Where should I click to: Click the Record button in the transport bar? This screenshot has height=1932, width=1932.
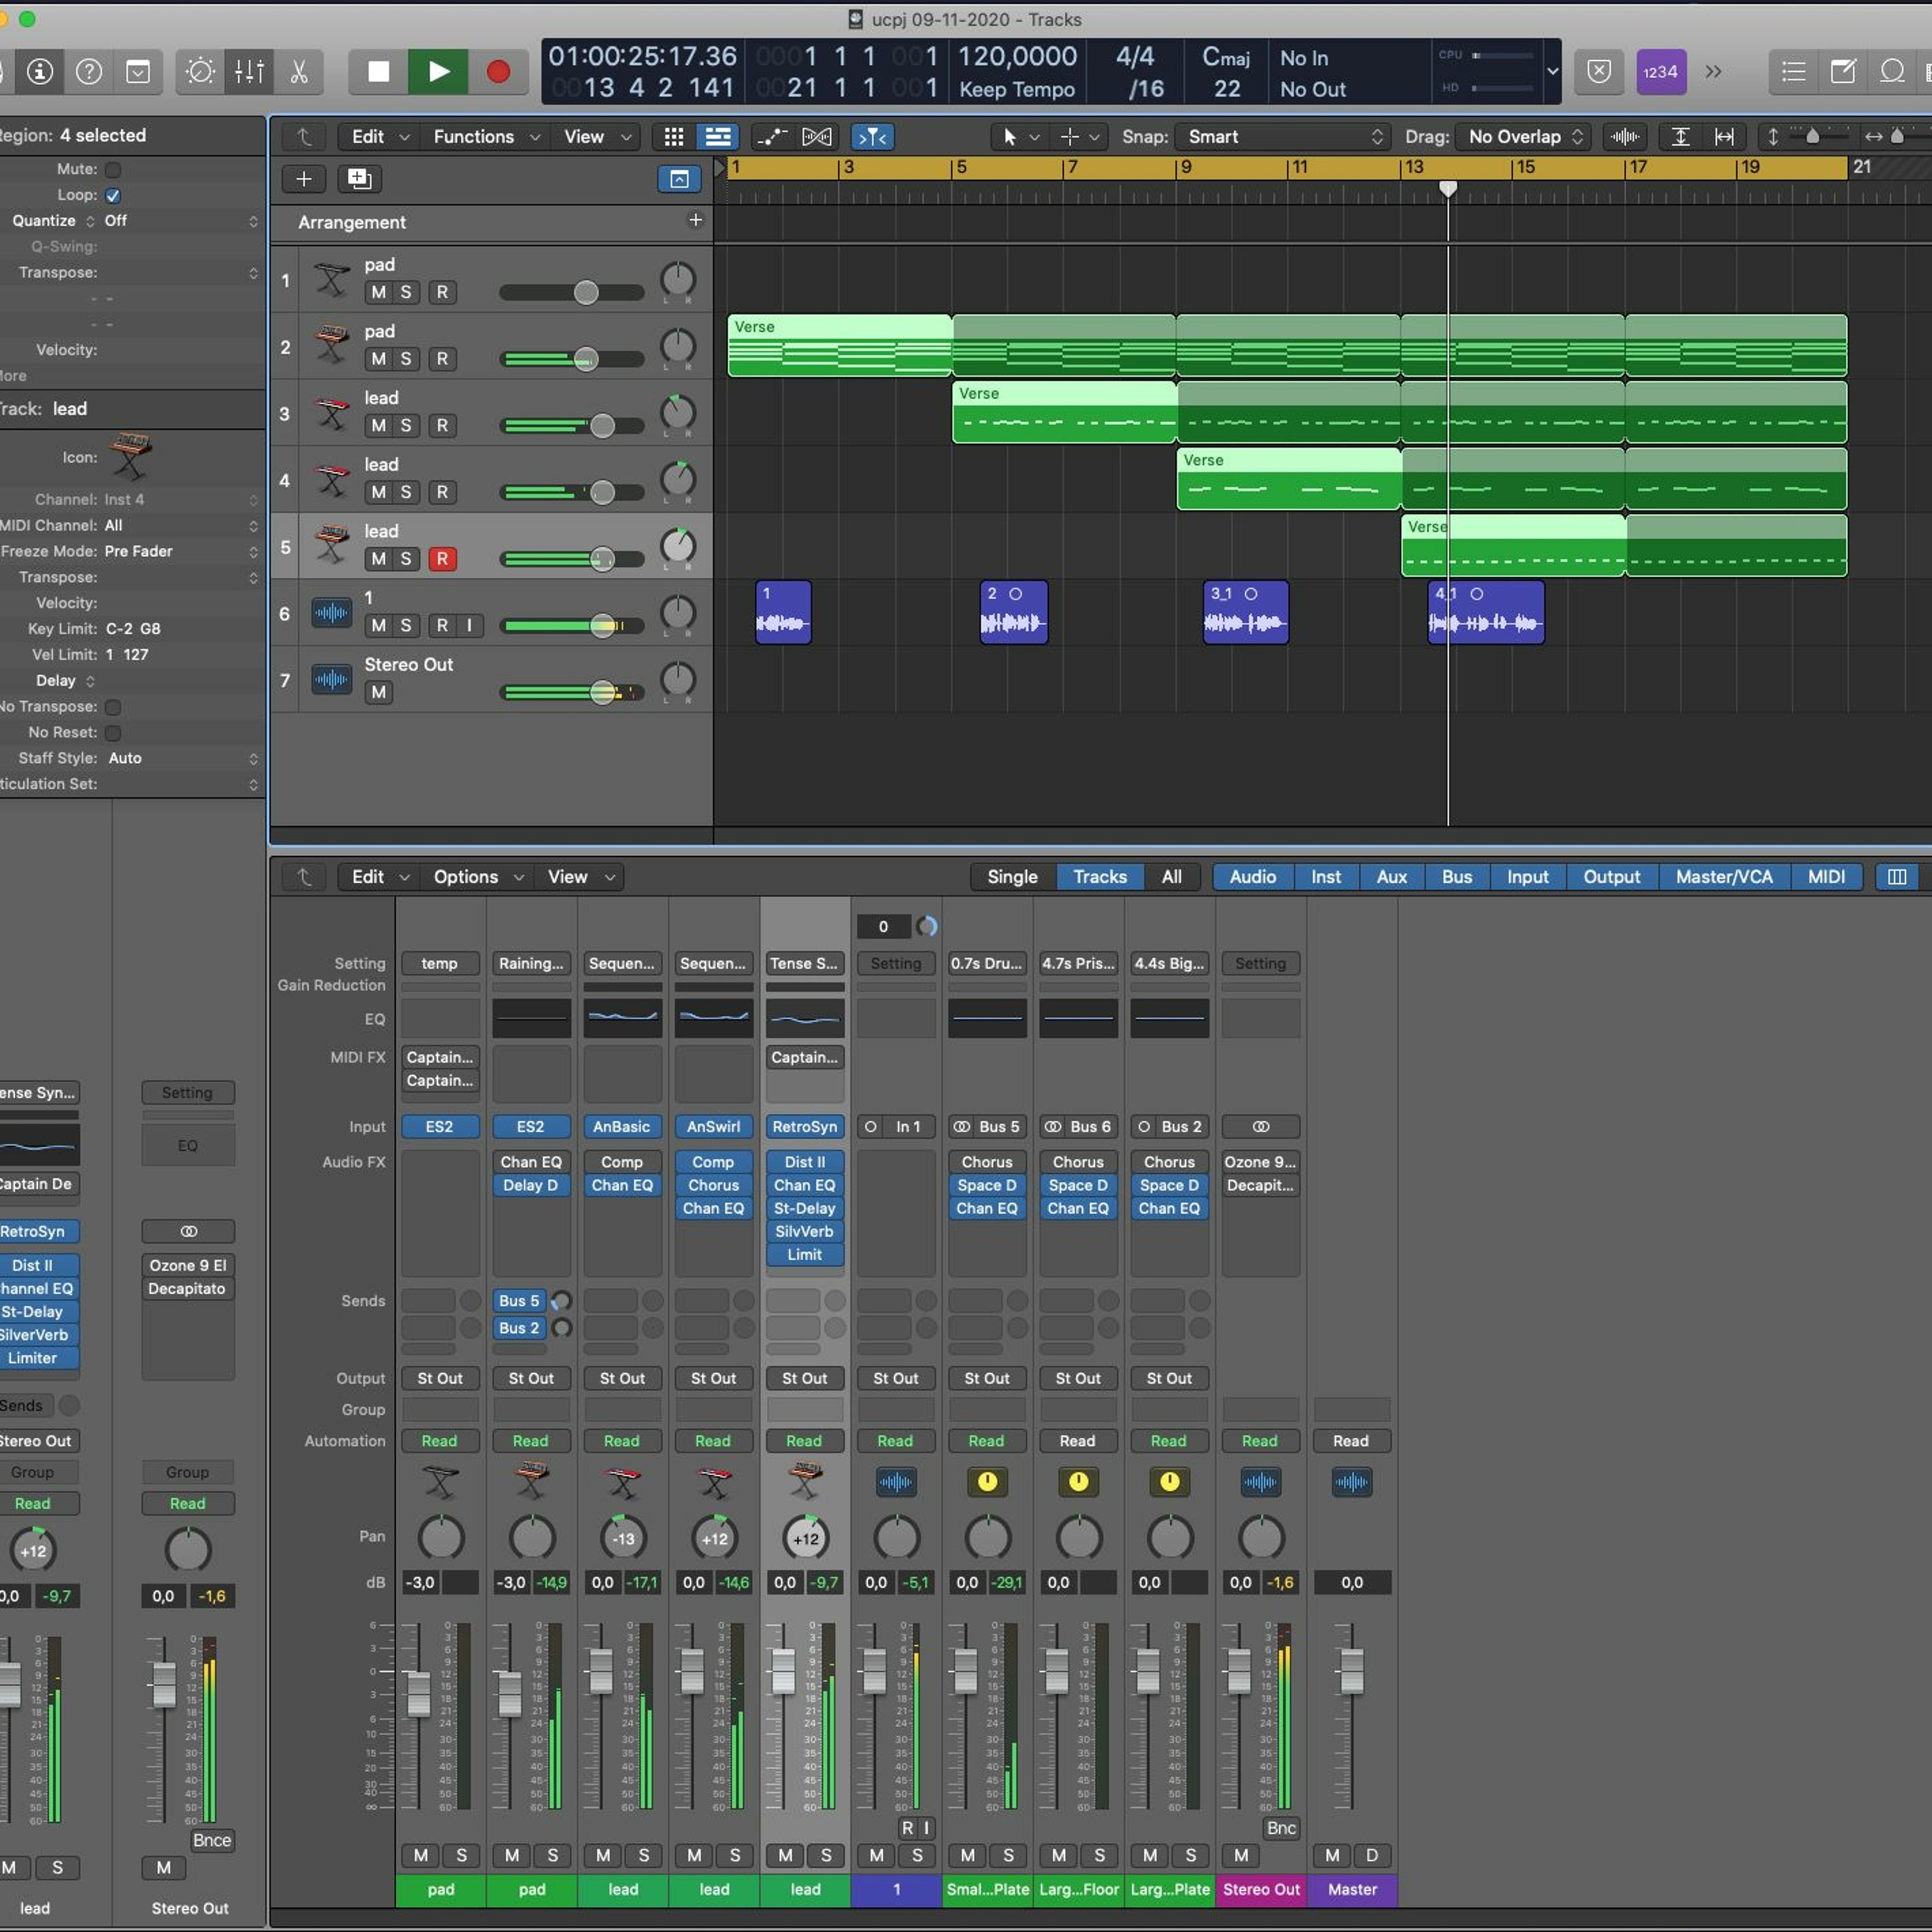click(x=497, y=71)
